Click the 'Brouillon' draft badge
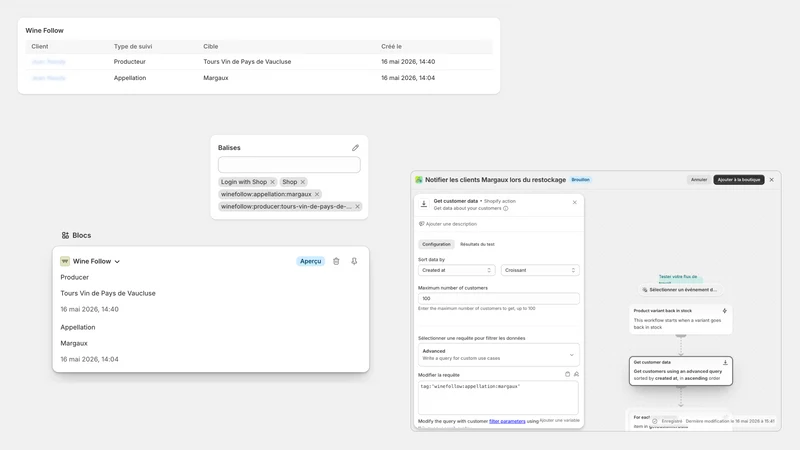This screenshot has width=800, height=450. pyautogui.click(x=580, y=180)
